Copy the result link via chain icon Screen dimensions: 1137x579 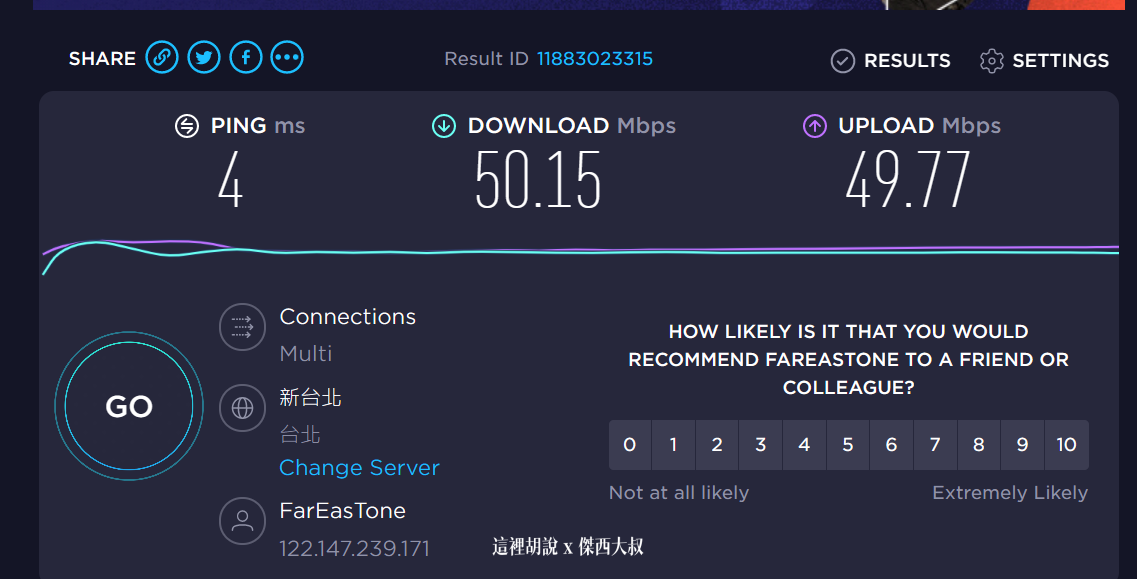tap(162, 57)
